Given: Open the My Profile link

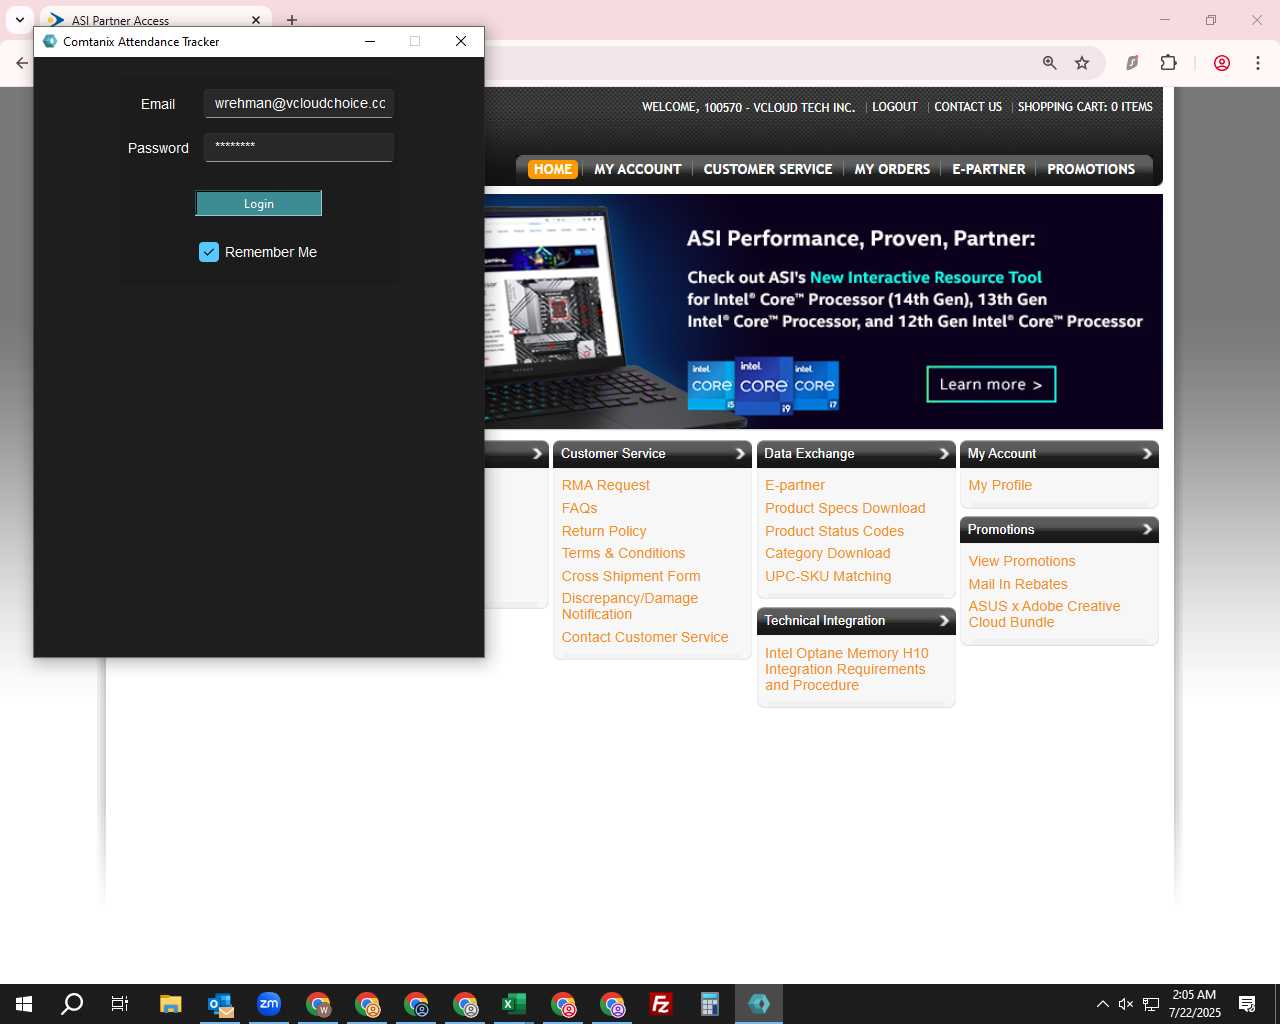Looking at the screenshot, I should pos(1000,485).
